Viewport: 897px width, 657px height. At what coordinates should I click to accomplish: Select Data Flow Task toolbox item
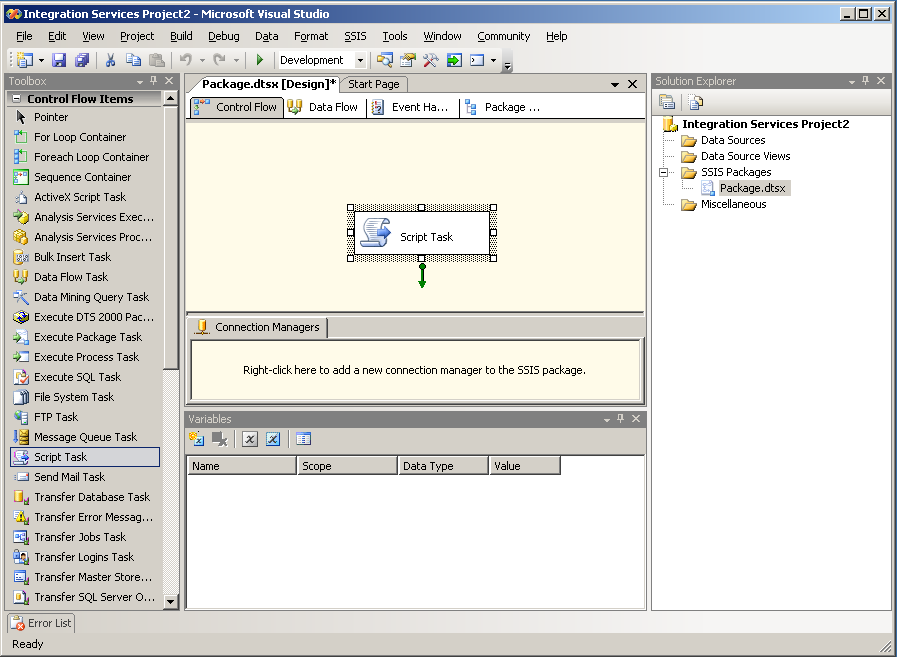click(x=85, y=277)
